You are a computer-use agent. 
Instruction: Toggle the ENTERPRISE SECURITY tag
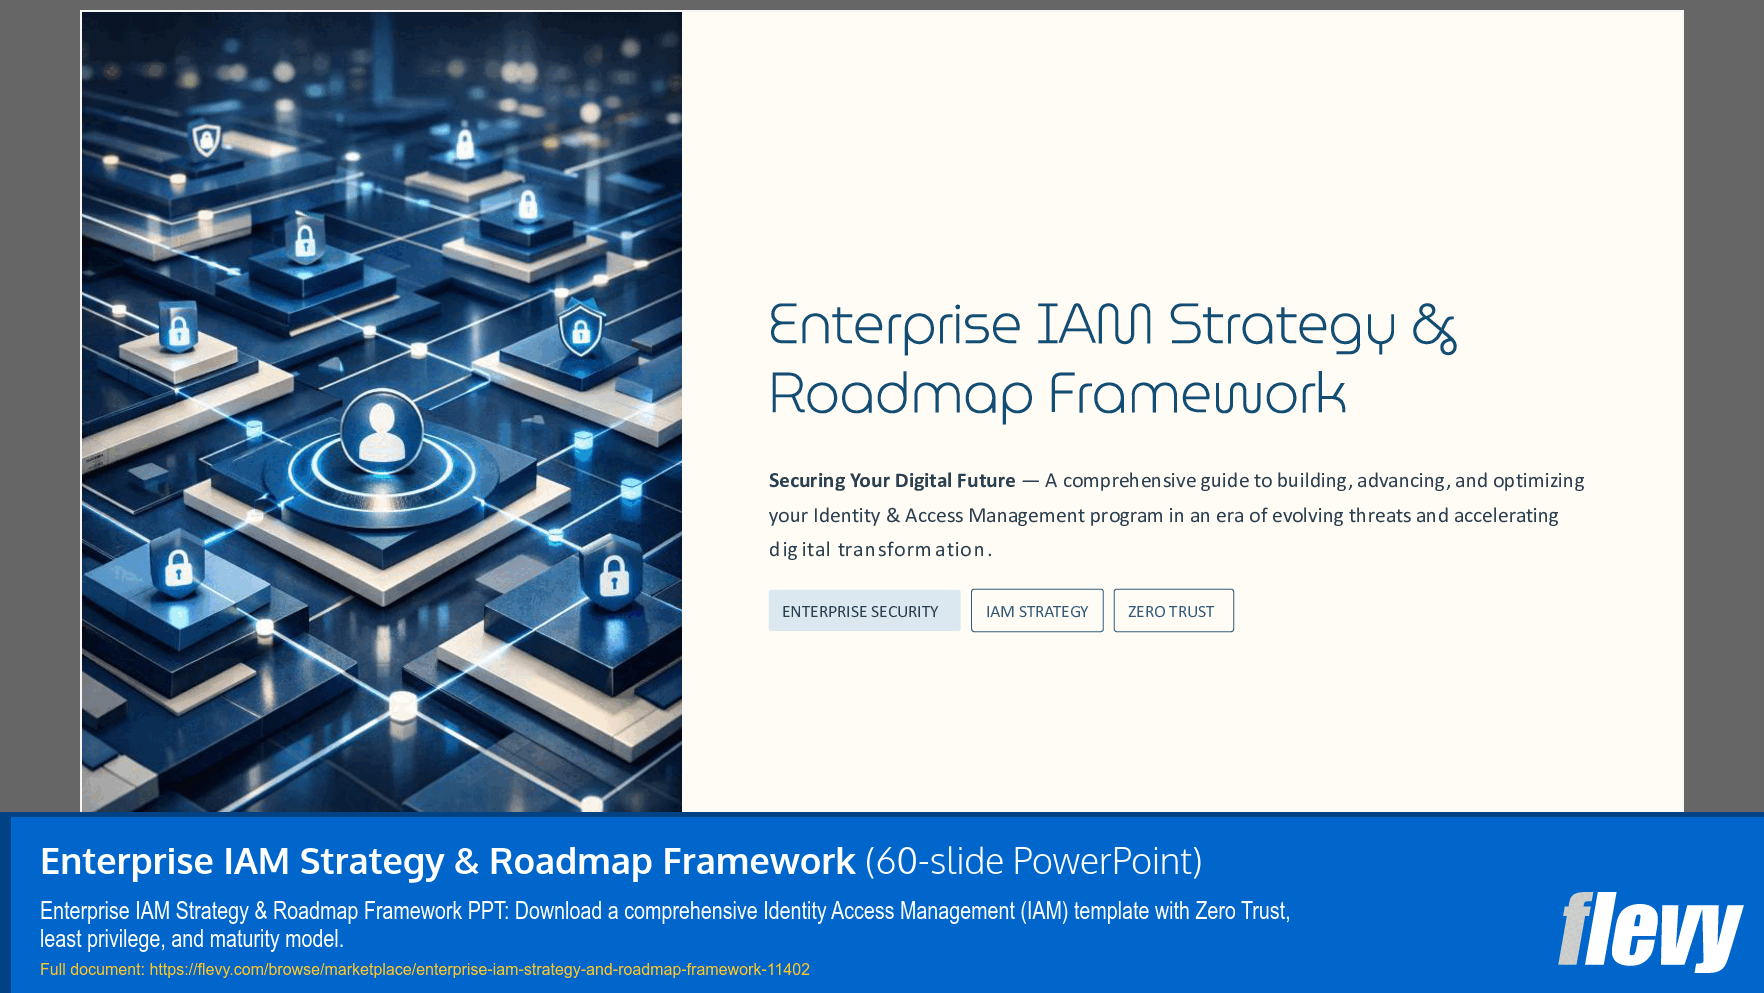(864, 610)
